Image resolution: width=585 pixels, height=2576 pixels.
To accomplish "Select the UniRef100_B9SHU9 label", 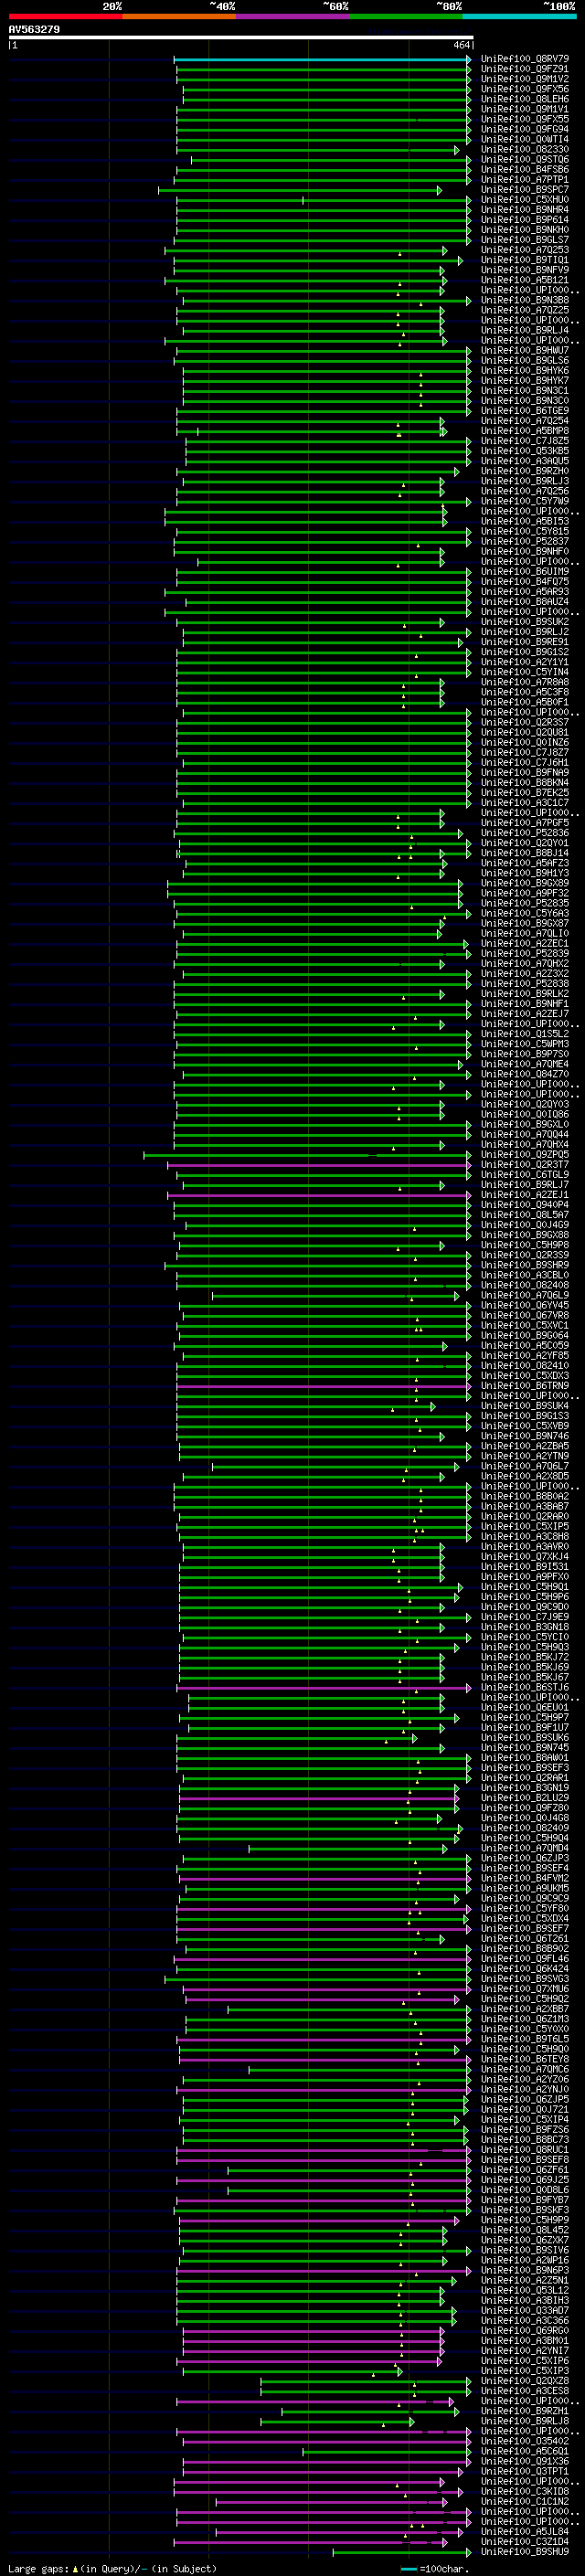I will pyautogui.click(x=525, y=2551).
